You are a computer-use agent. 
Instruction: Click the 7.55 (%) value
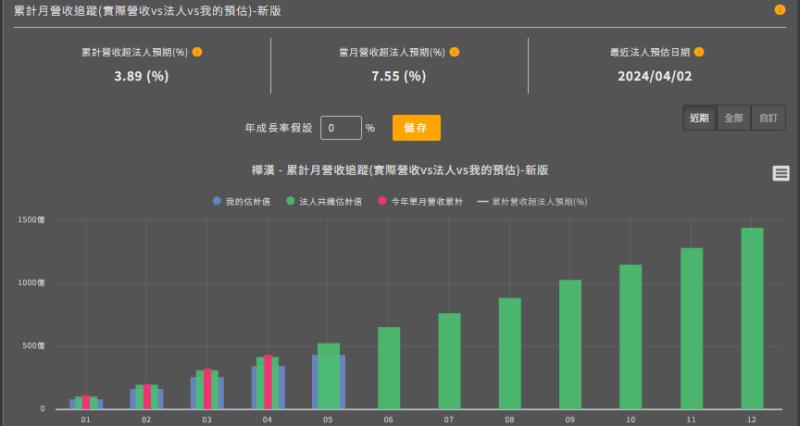[x=398, y=76]
